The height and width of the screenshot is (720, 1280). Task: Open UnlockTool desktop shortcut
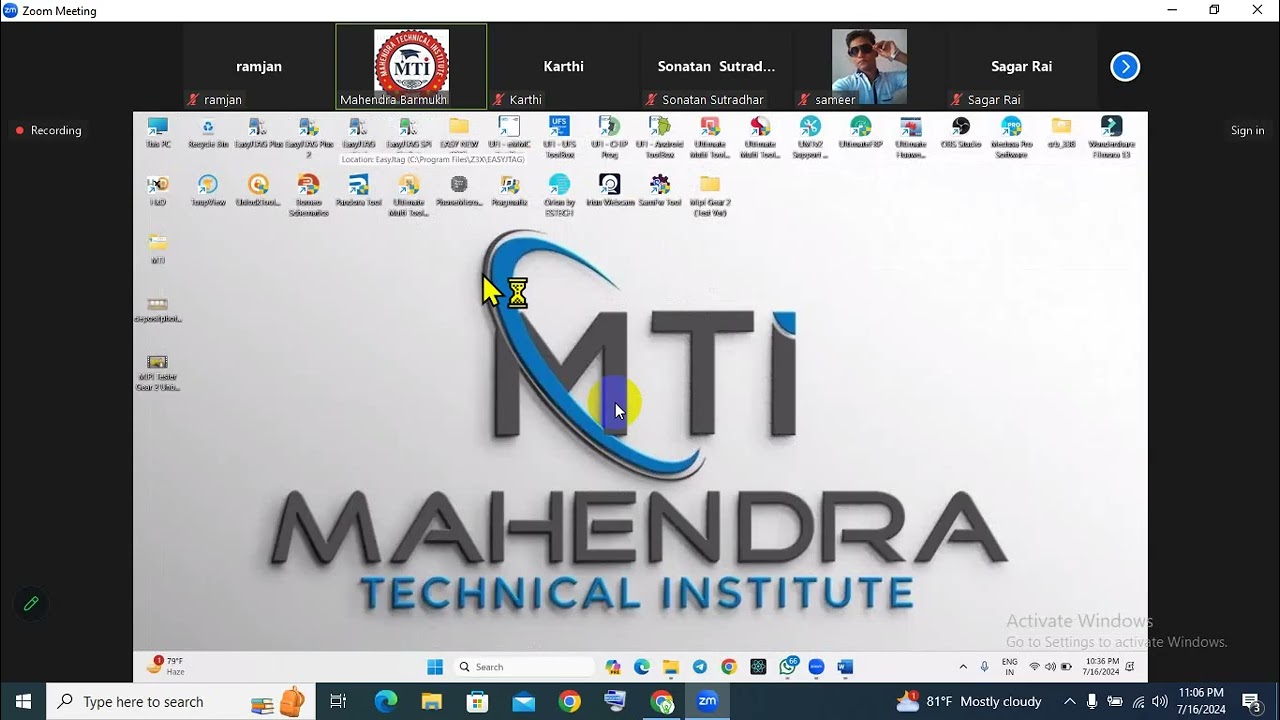(258, 191)
